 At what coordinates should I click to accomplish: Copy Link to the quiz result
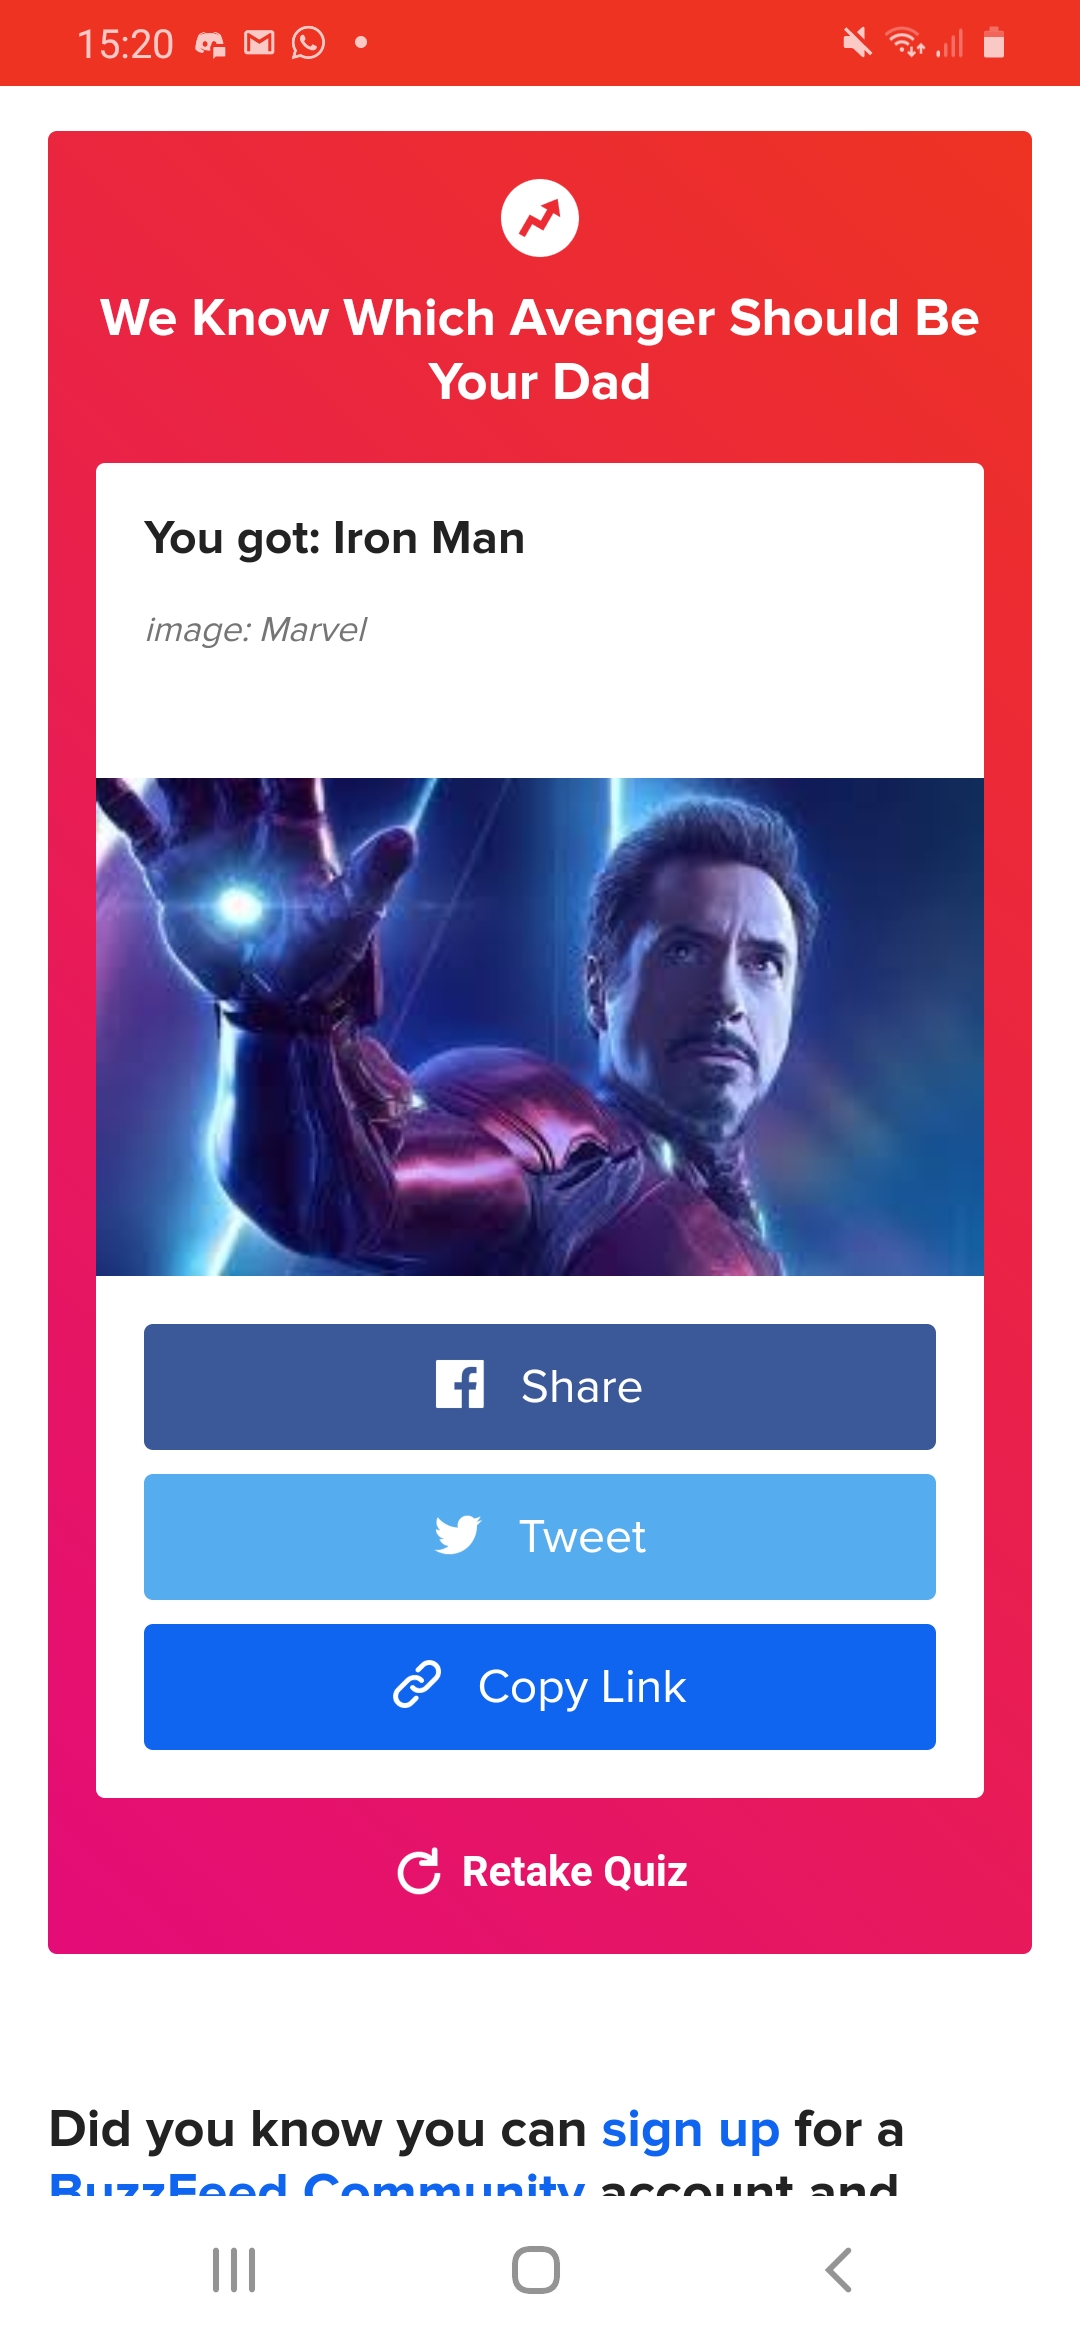(540, 1687)
